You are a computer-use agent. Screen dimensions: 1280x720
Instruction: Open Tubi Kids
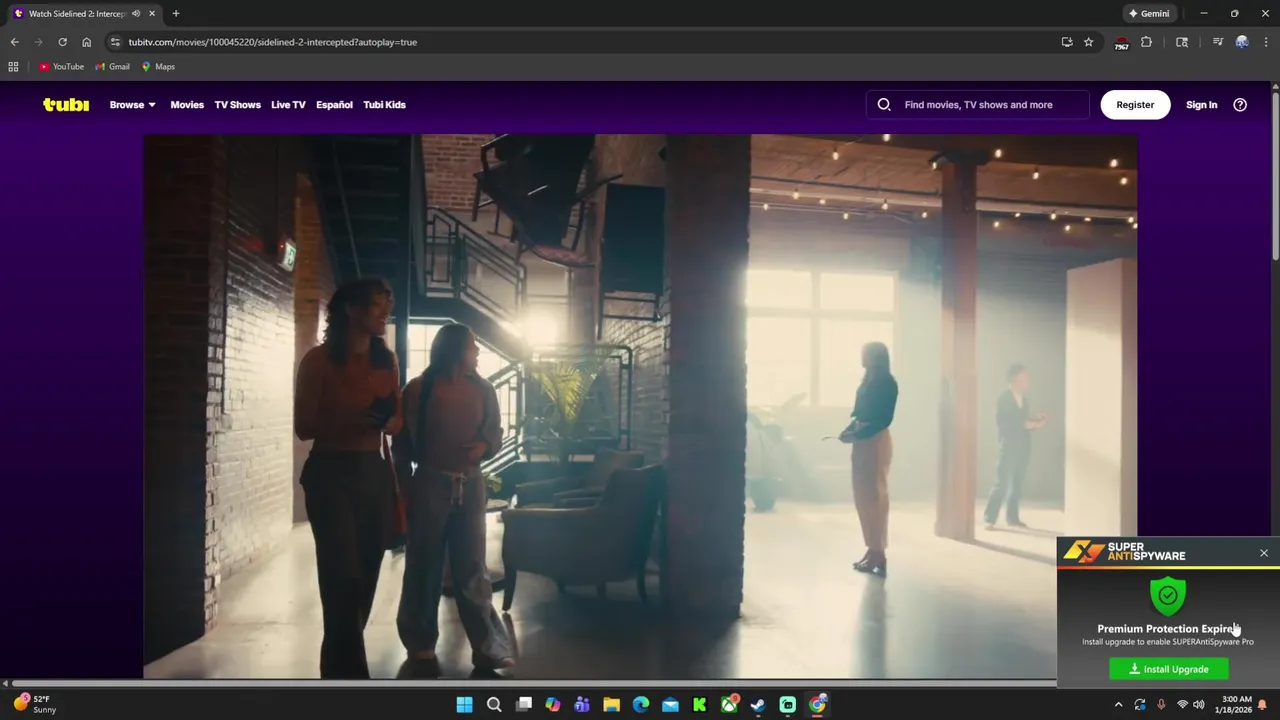point(384,105)
